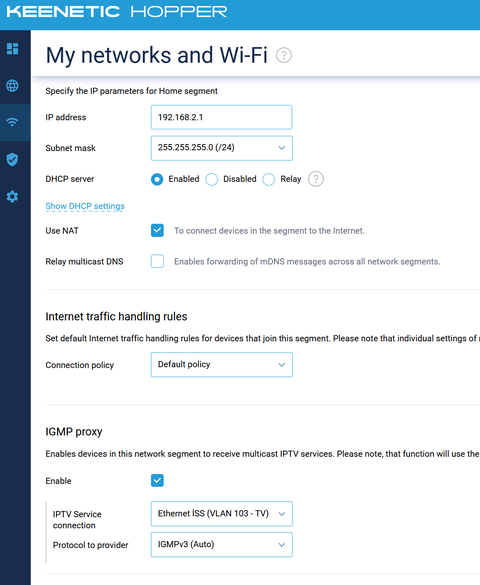Viewport: 480px width, 585px height.
Task: Click help icon beside DHCP Relay option
Action: (316, 179)
